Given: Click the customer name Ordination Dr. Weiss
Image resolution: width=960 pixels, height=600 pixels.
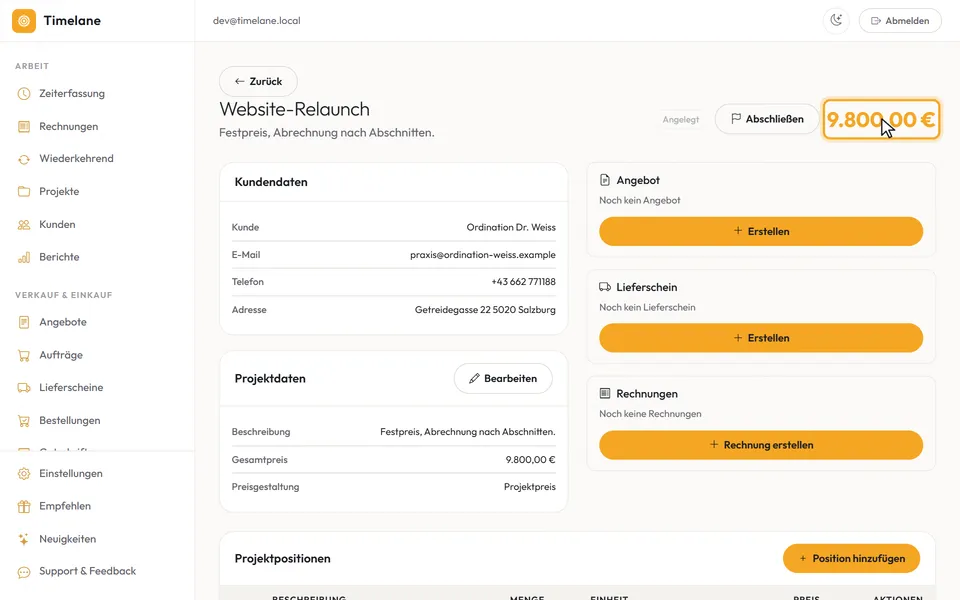Looking at the screenshot, I should point(511,227).
